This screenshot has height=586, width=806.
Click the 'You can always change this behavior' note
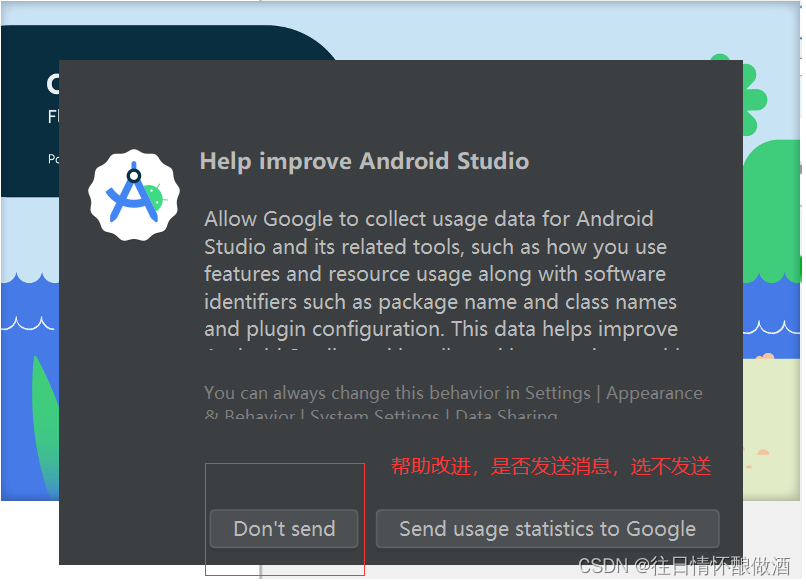pos(453,401)
